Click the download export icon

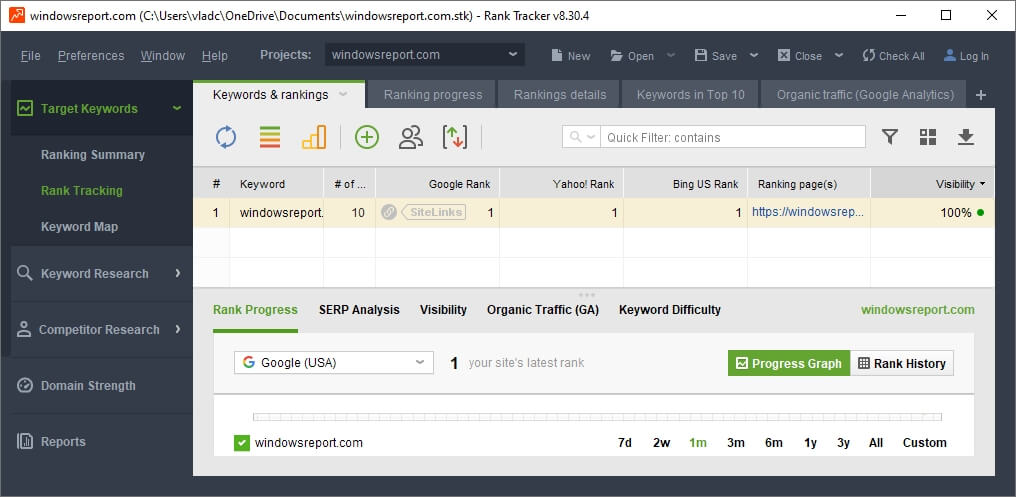point(966,137)
